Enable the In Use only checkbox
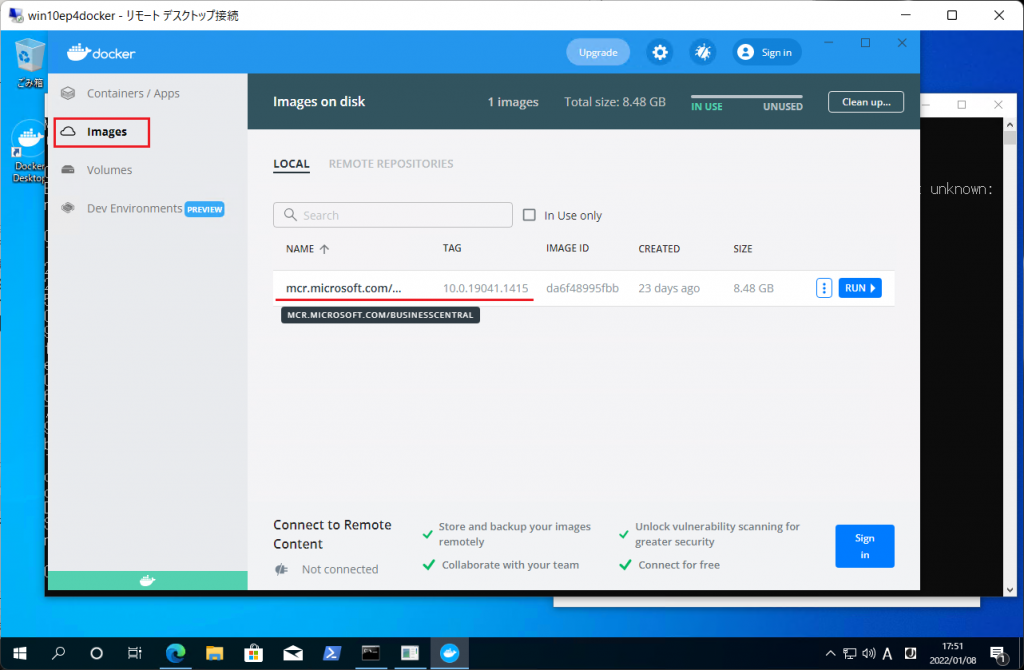This screenshot has height=670, width=1024. pyautogui.click(x=529, y=215)
